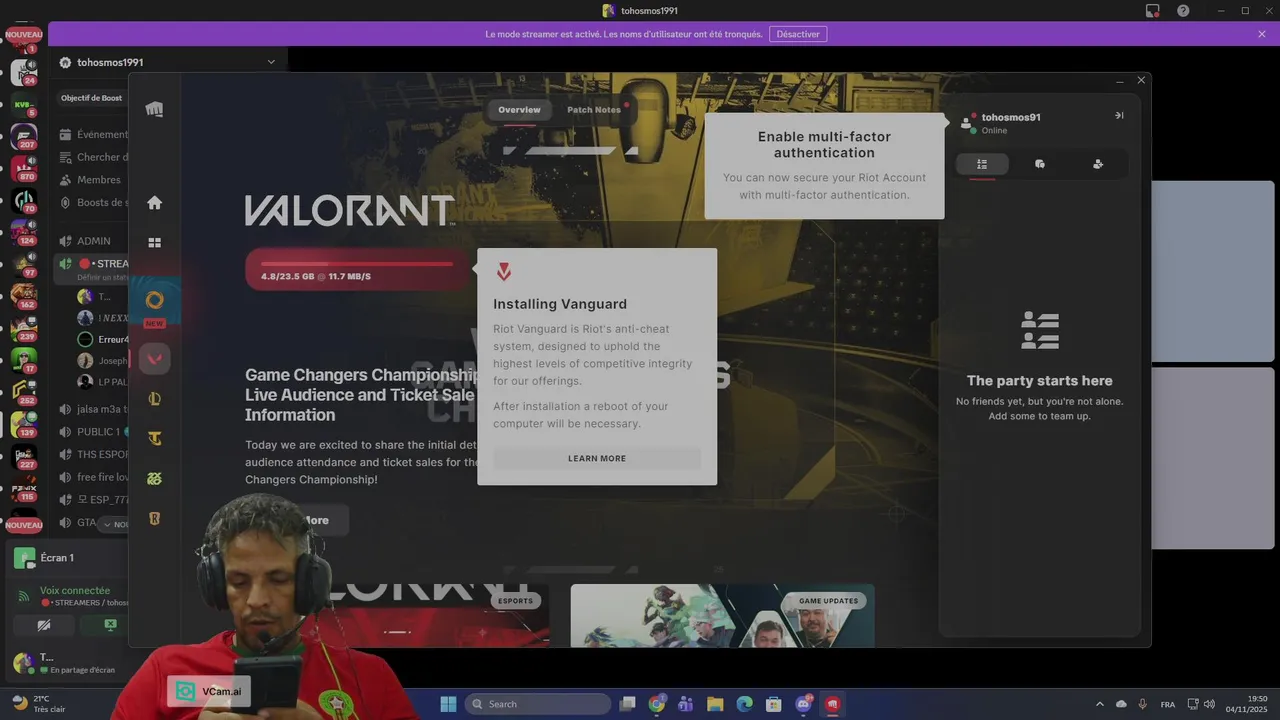Image resolution: width=1280 pixels, height=720 pixels.
Task: Collapse the Riot social panel
Action: point(1119,115)
